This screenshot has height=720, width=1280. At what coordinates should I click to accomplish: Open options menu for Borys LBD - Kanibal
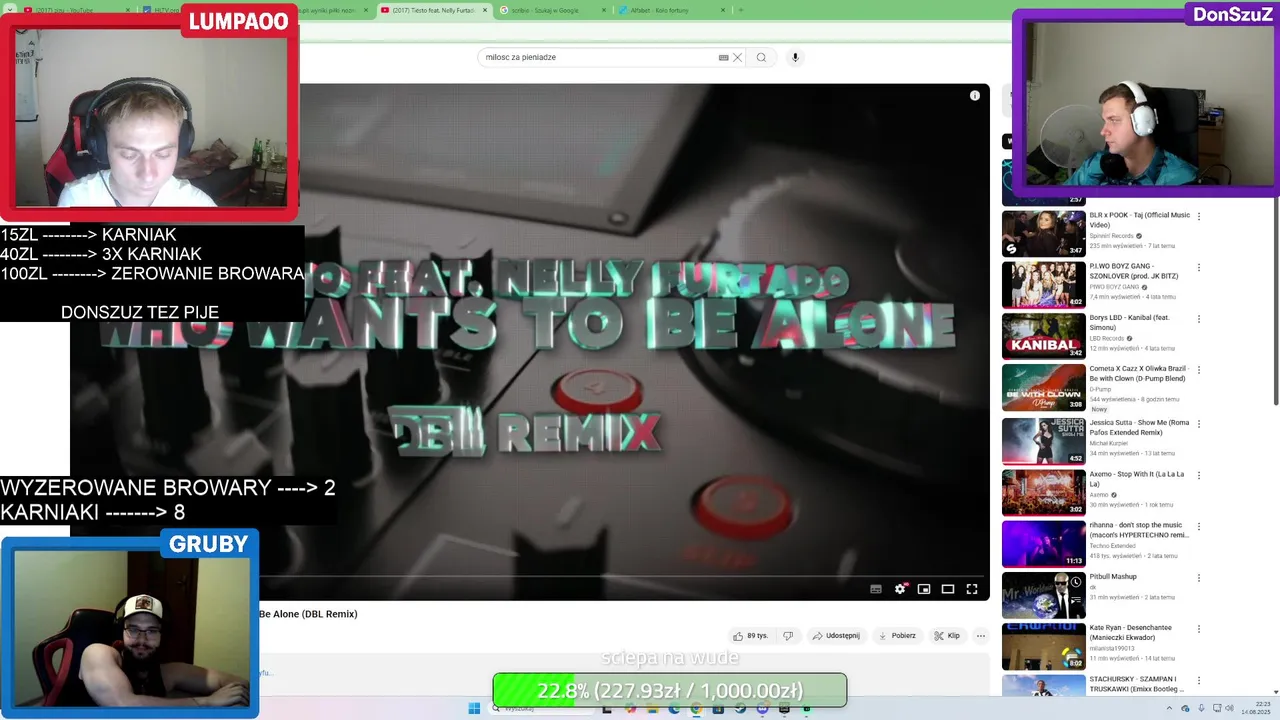pos(1199,319)
